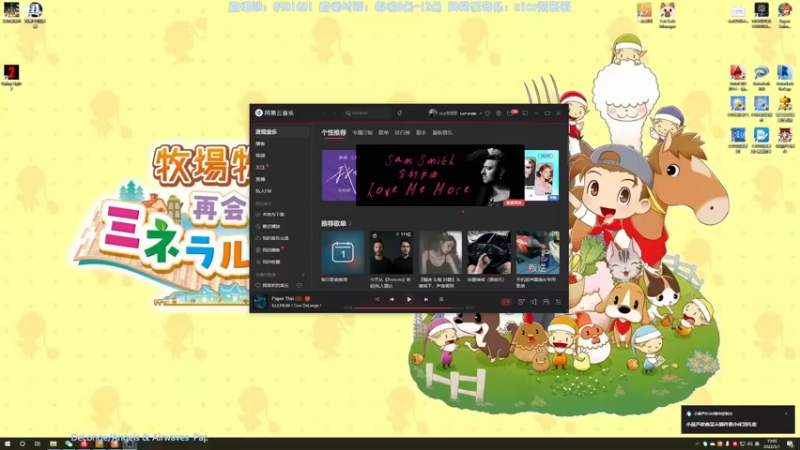The height and width of the screenshot is (450, 800).
Task: Open 我喜欢的音乐 playlist in sidebar
Action: pyautogui.click(x=274, y=286)
